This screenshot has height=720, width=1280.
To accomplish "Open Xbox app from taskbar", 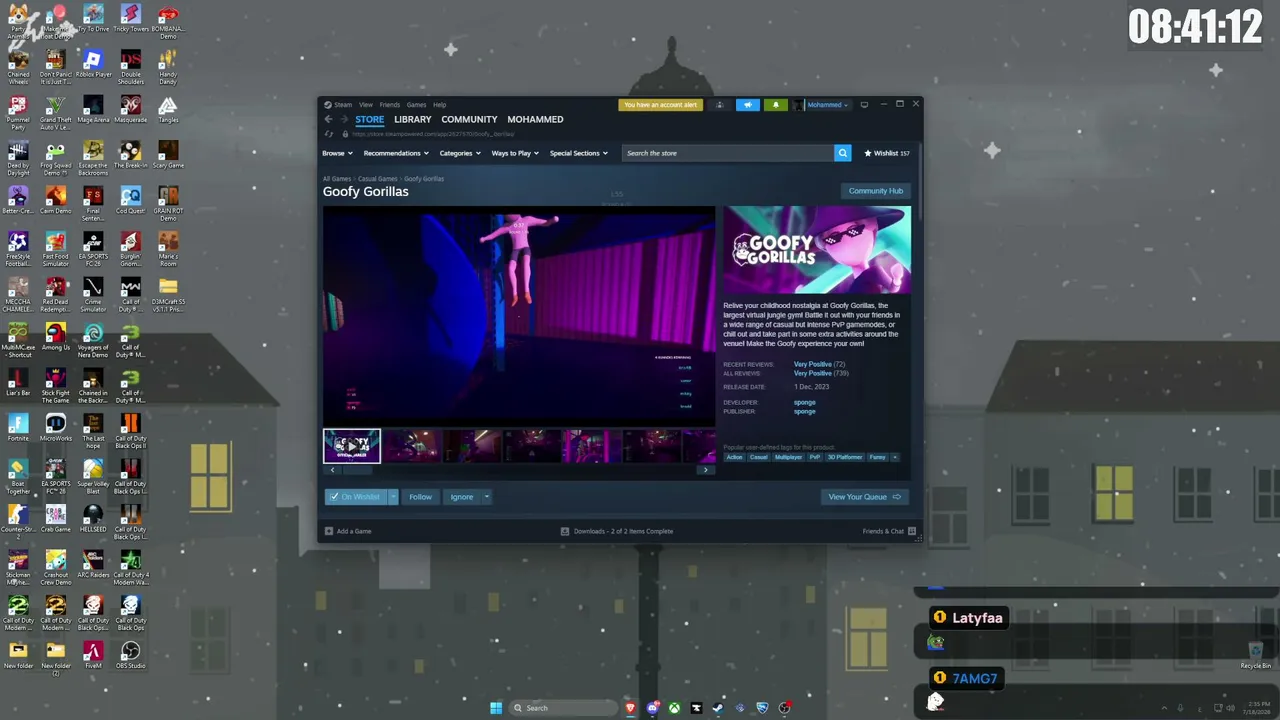I will [x=674, y=708].
